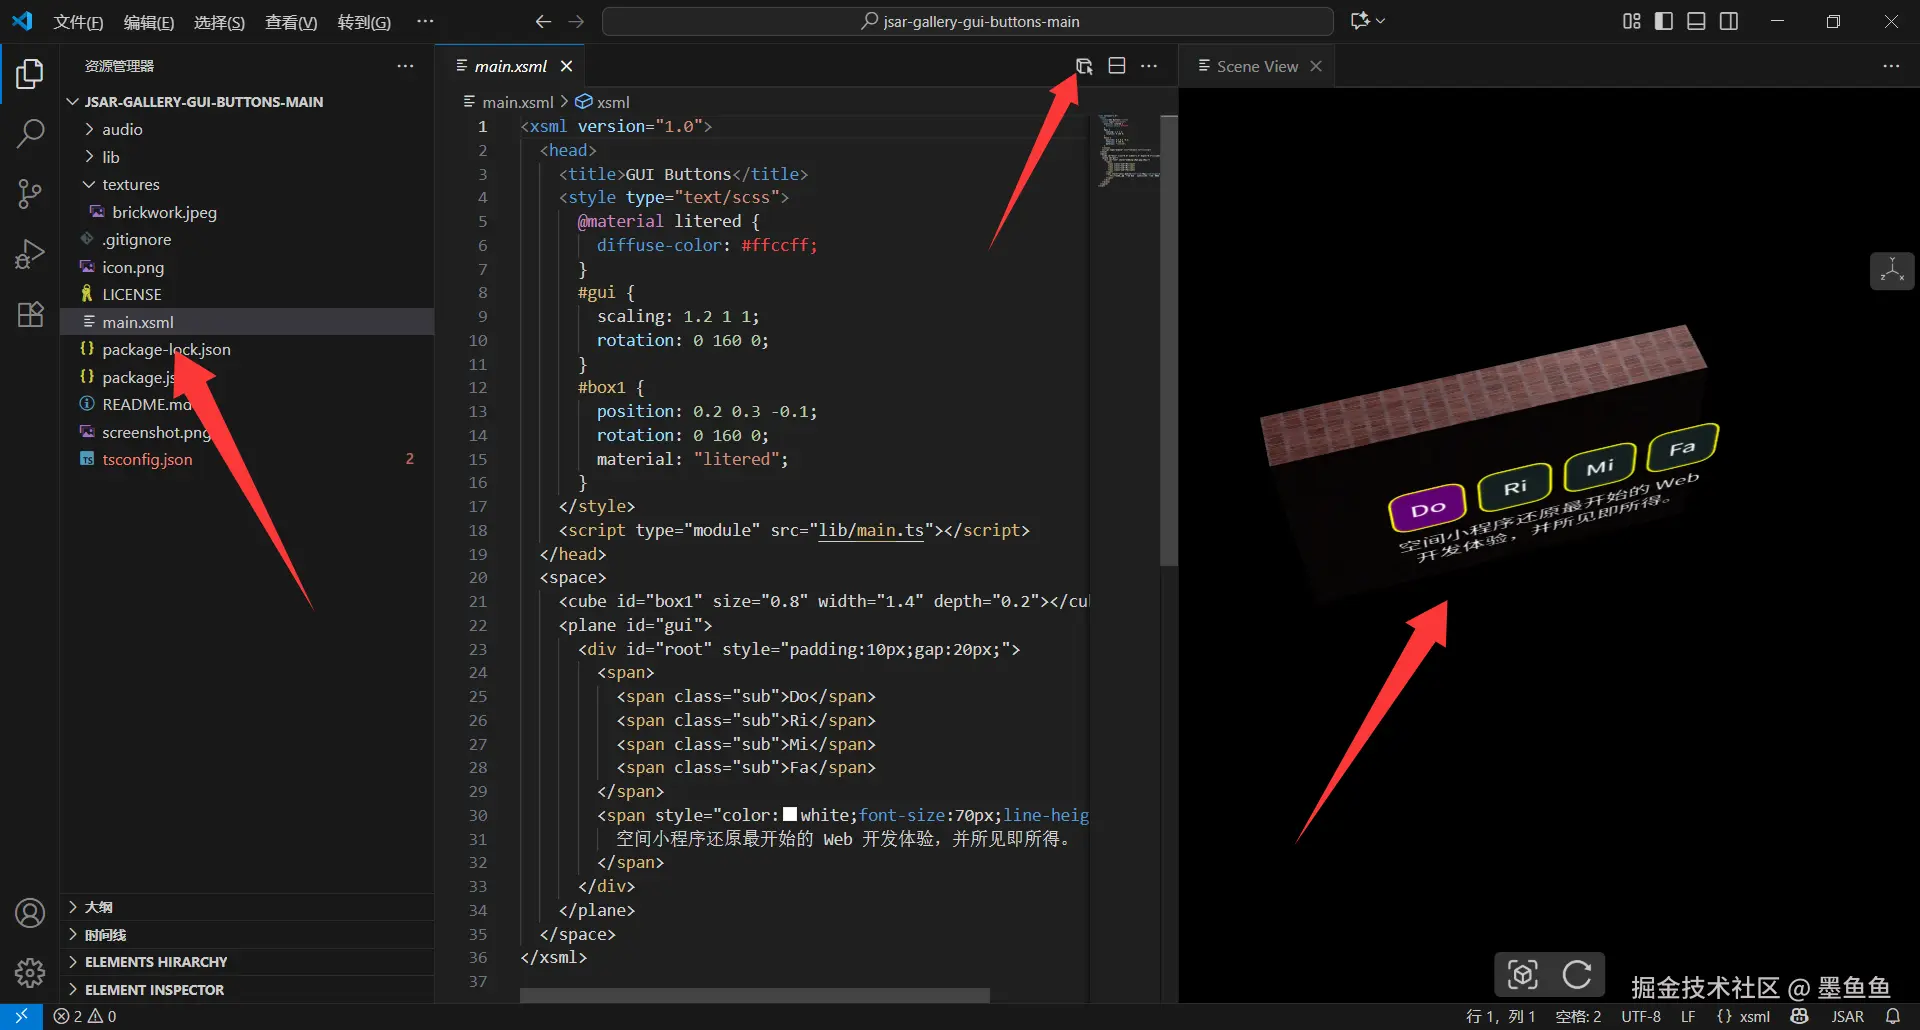This screenshot has height=1030, width=1920.
Task: Click the lib/main.ts link in code
Action: (x=871, y=530)
